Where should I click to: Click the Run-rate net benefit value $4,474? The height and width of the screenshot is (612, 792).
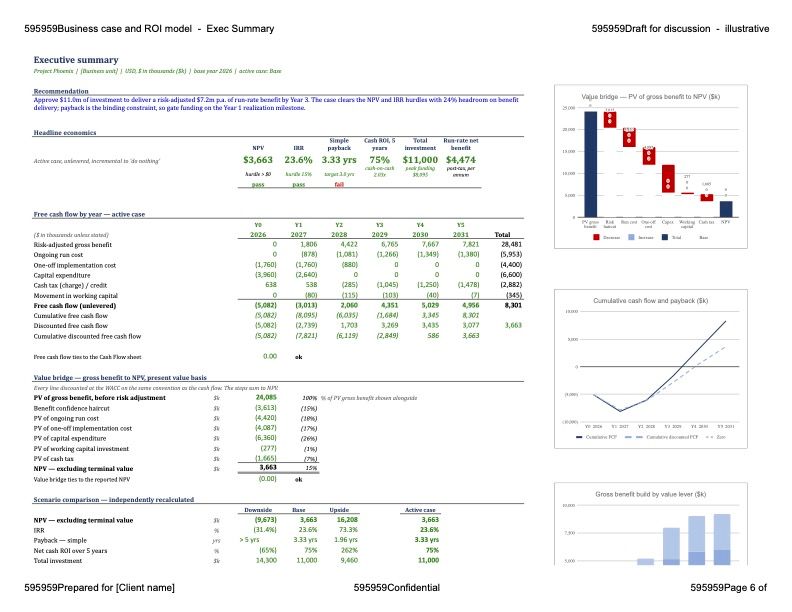tap(460, 160)
